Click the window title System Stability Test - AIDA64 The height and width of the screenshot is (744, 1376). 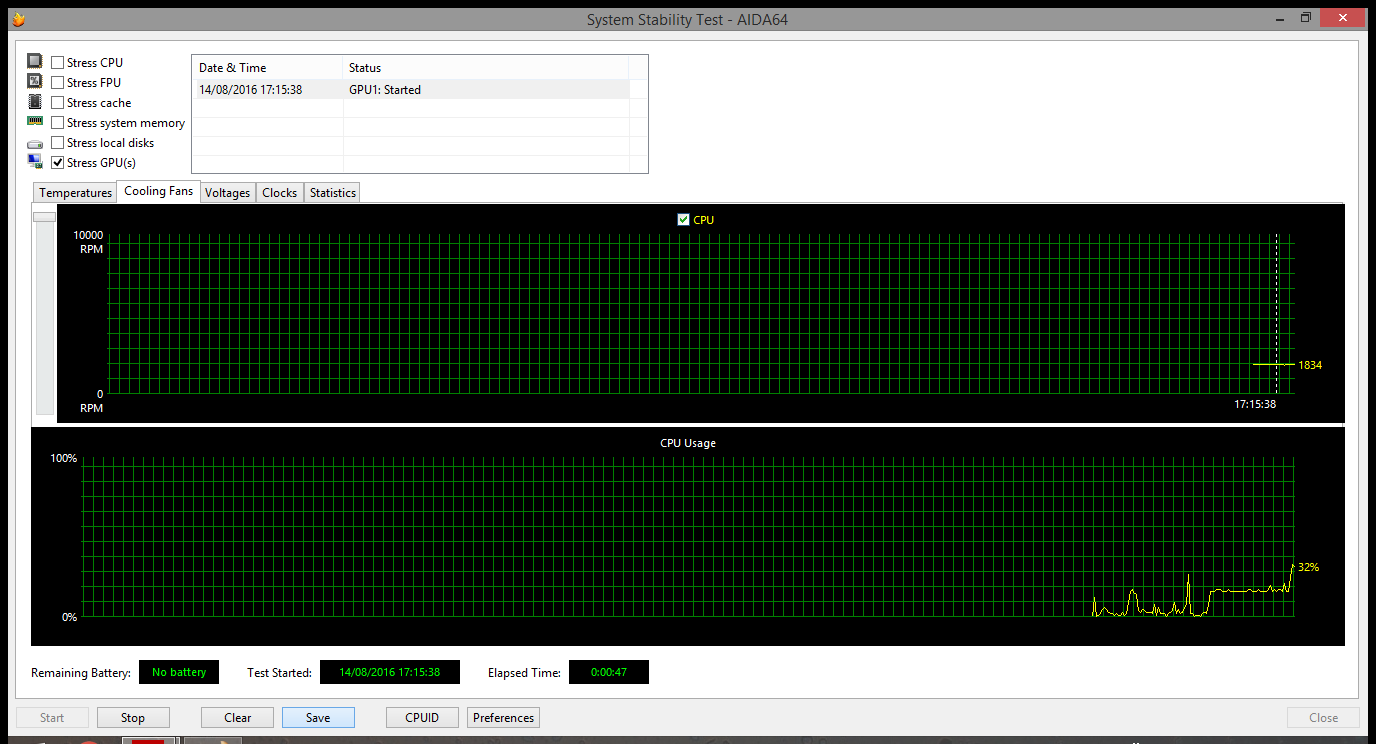(687, 19)
